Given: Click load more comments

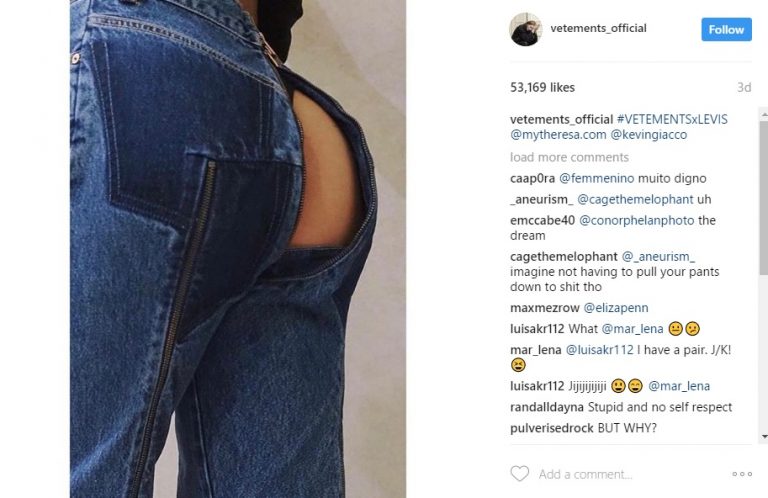Looking at the screenshot, I should point(569,157).
